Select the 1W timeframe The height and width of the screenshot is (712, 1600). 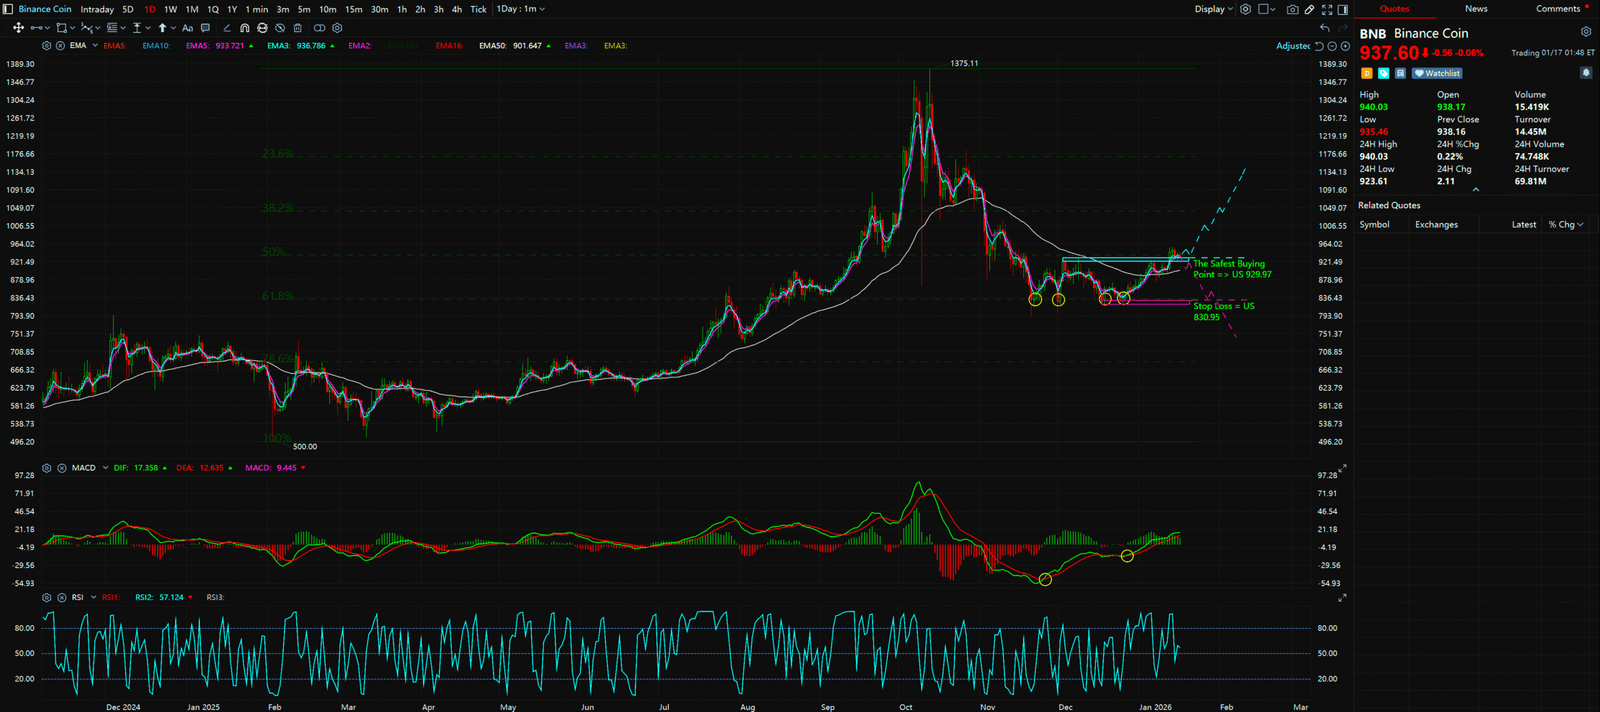tap(171, 9)
